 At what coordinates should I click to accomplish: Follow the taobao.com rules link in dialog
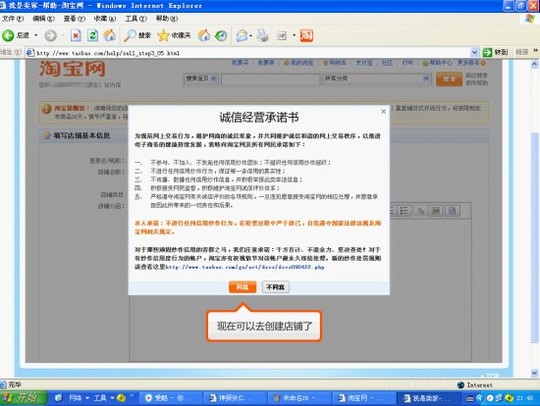coord(245,267)
